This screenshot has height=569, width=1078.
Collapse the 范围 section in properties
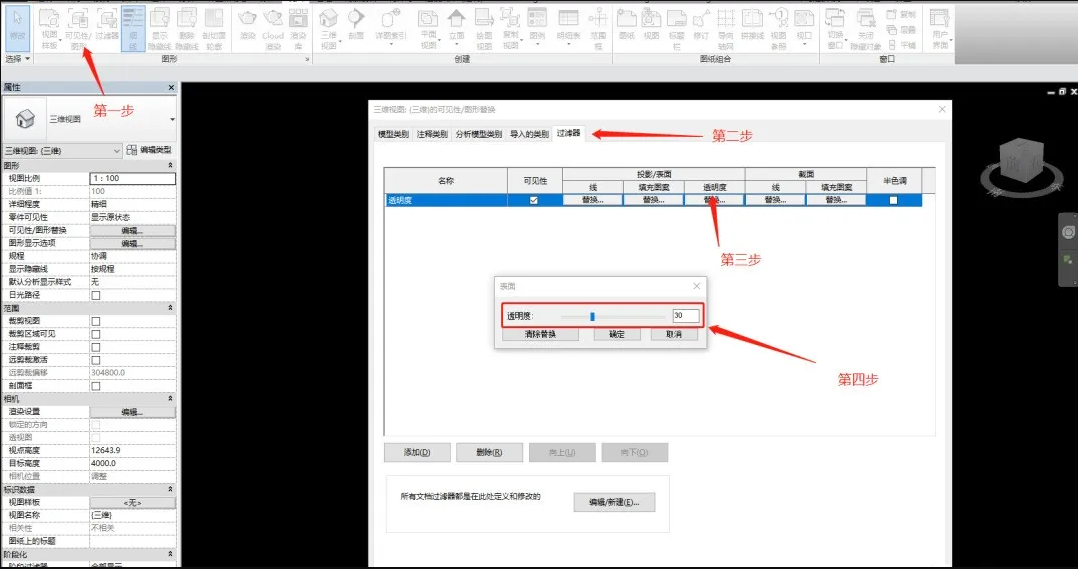click(x=169, y=308)
